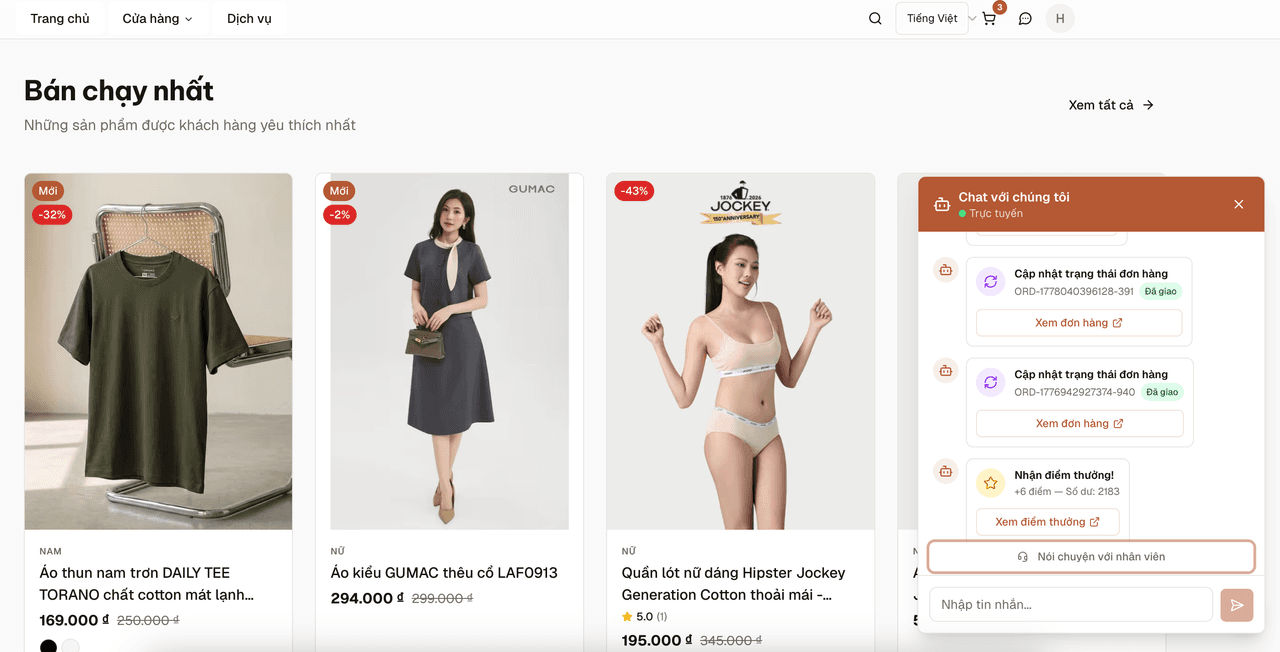Click the Mới badge on TORANO tee
This screenshot has height=652, width=1280.
[48, 191]
